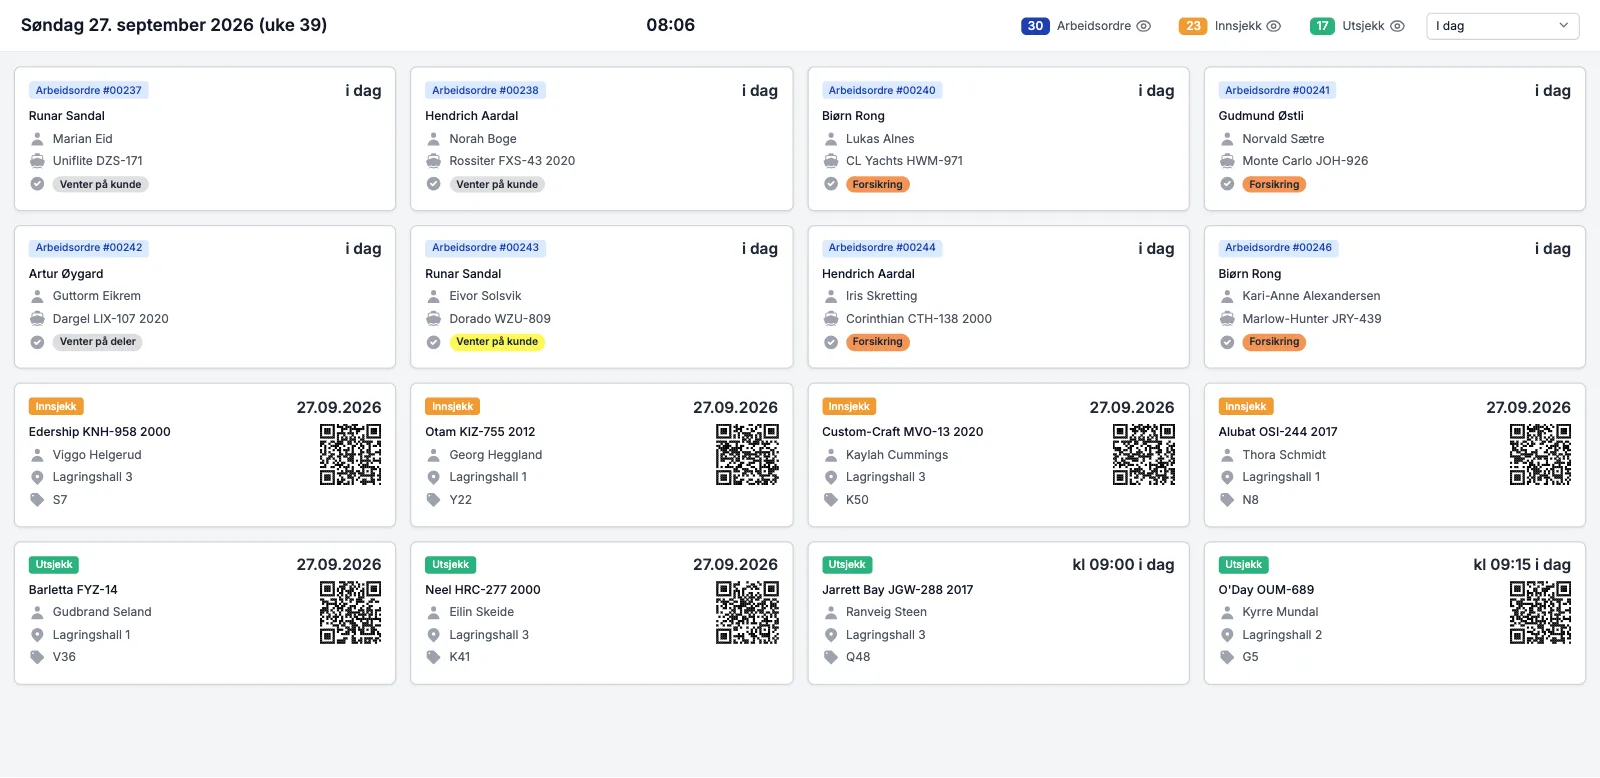Click the person icon beside Norvald Sætre
1600x778 pixels.
click(1227, 139)
